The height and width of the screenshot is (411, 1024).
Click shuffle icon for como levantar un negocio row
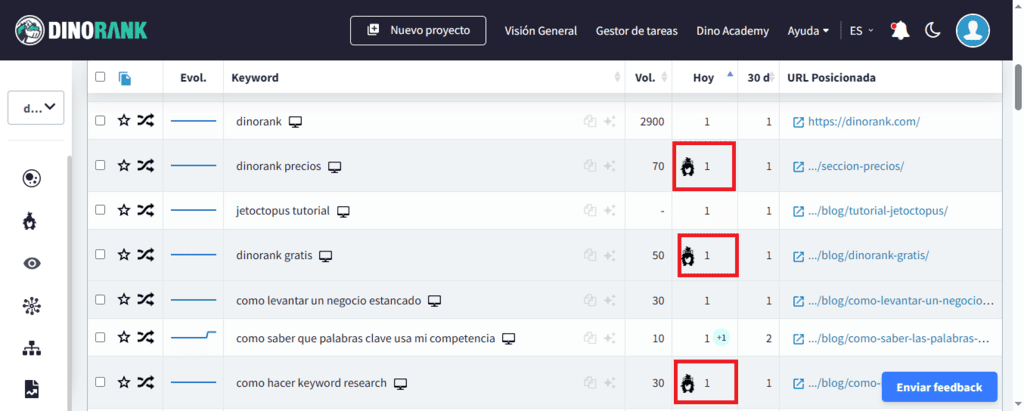click(x=145, y=300)
